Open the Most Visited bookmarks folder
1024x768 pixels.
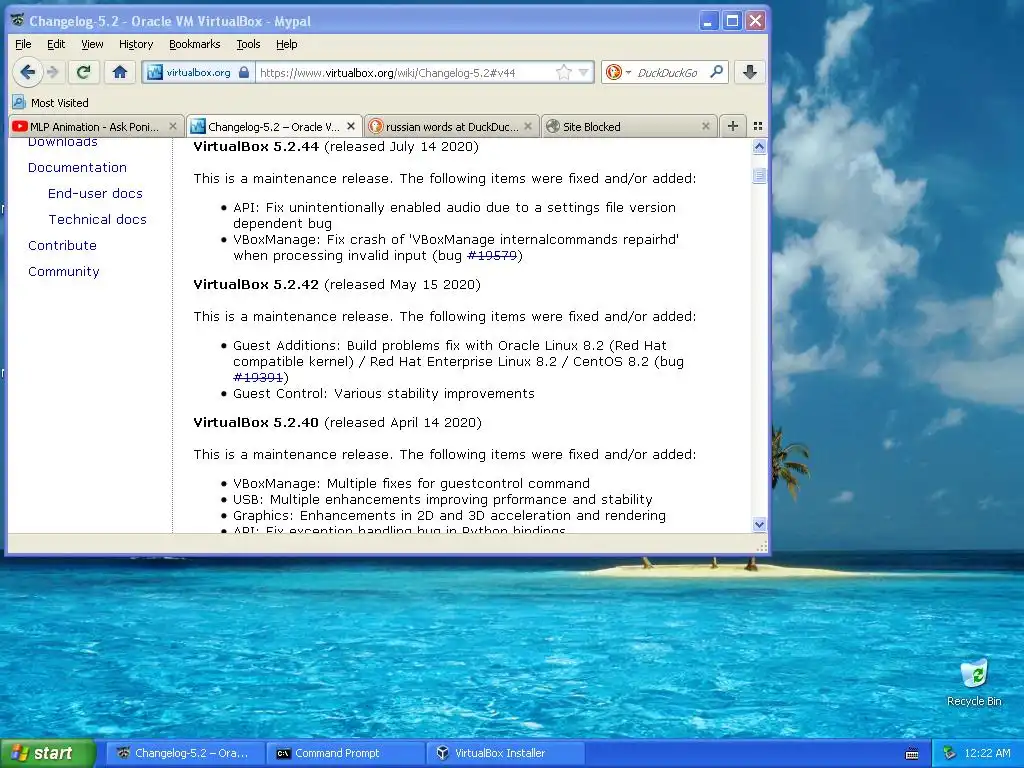pyautogui.click(x=51, y=103)
